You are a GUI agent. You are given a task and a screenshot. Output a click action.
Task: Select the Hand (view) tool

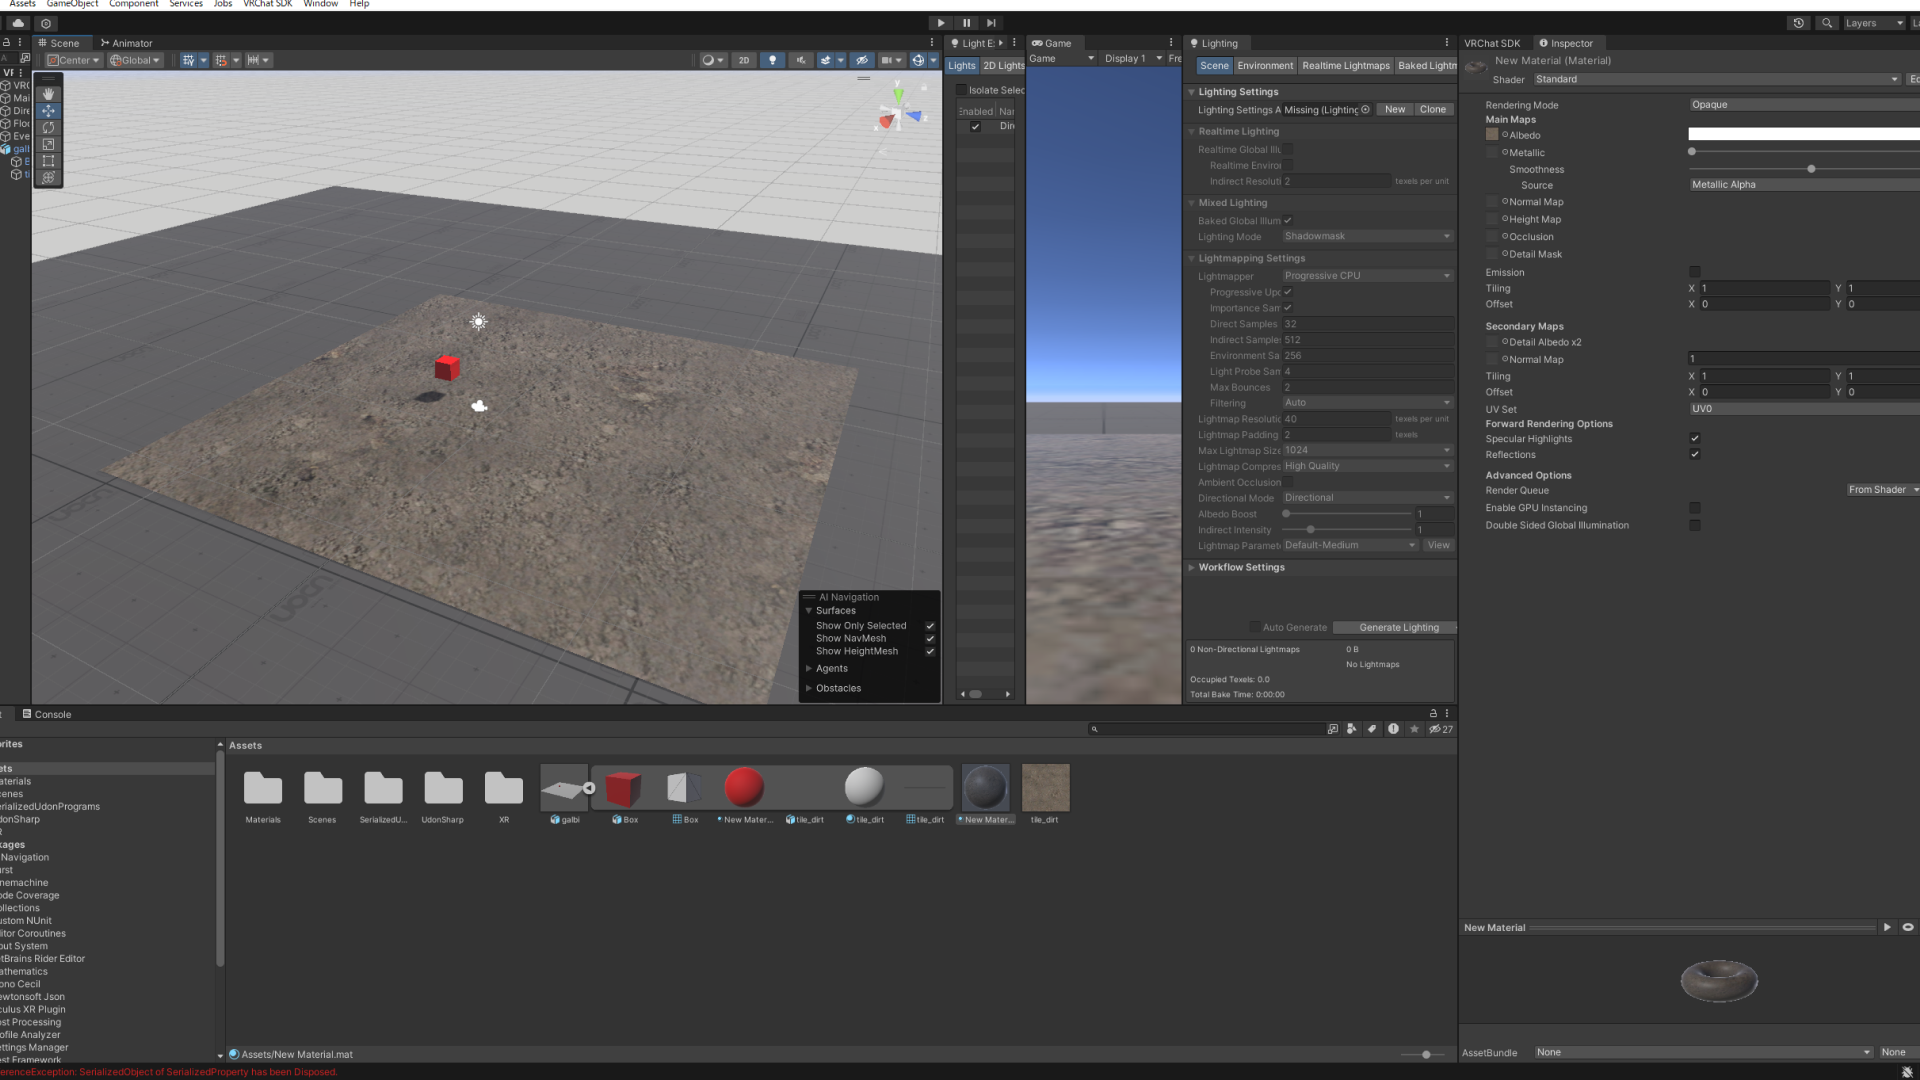(48, 94)
